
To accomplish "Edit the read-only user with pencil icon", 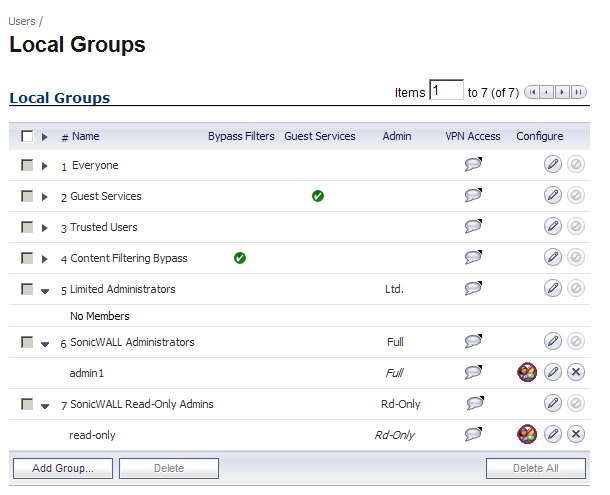I will pyautogui.click(x=552, y=434).
